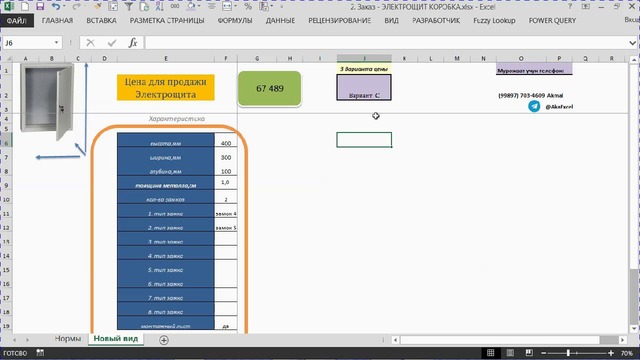Click the Save floppy disk icon
This screenshot has height=360, width=640.
click(x=40, y=6)
